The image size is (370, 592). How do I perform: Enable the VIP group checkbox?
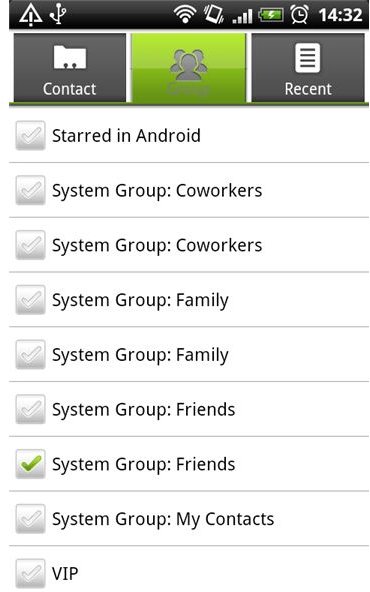31,574
